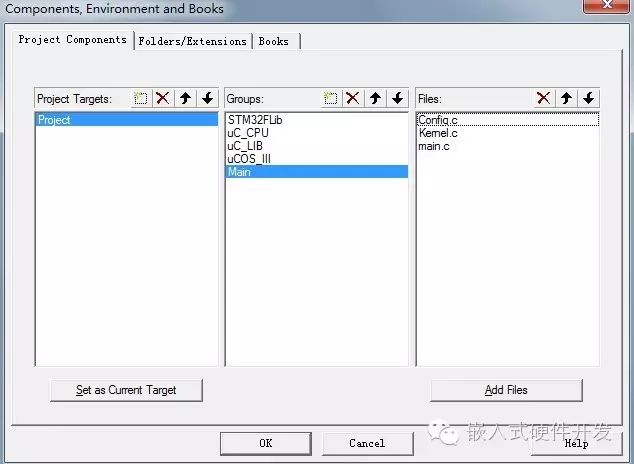The image size is (634, 464).
Task: Select the Kernel.c file
Action: (508, 133)
